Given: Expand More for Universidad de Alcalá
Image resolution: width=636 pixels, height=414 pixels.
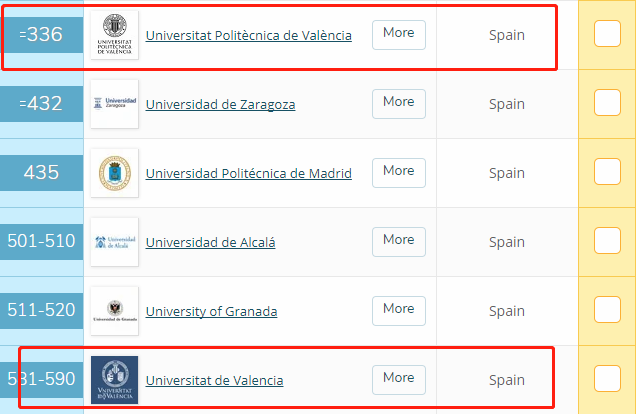Looking at the screenshot, I should [399, 242].
